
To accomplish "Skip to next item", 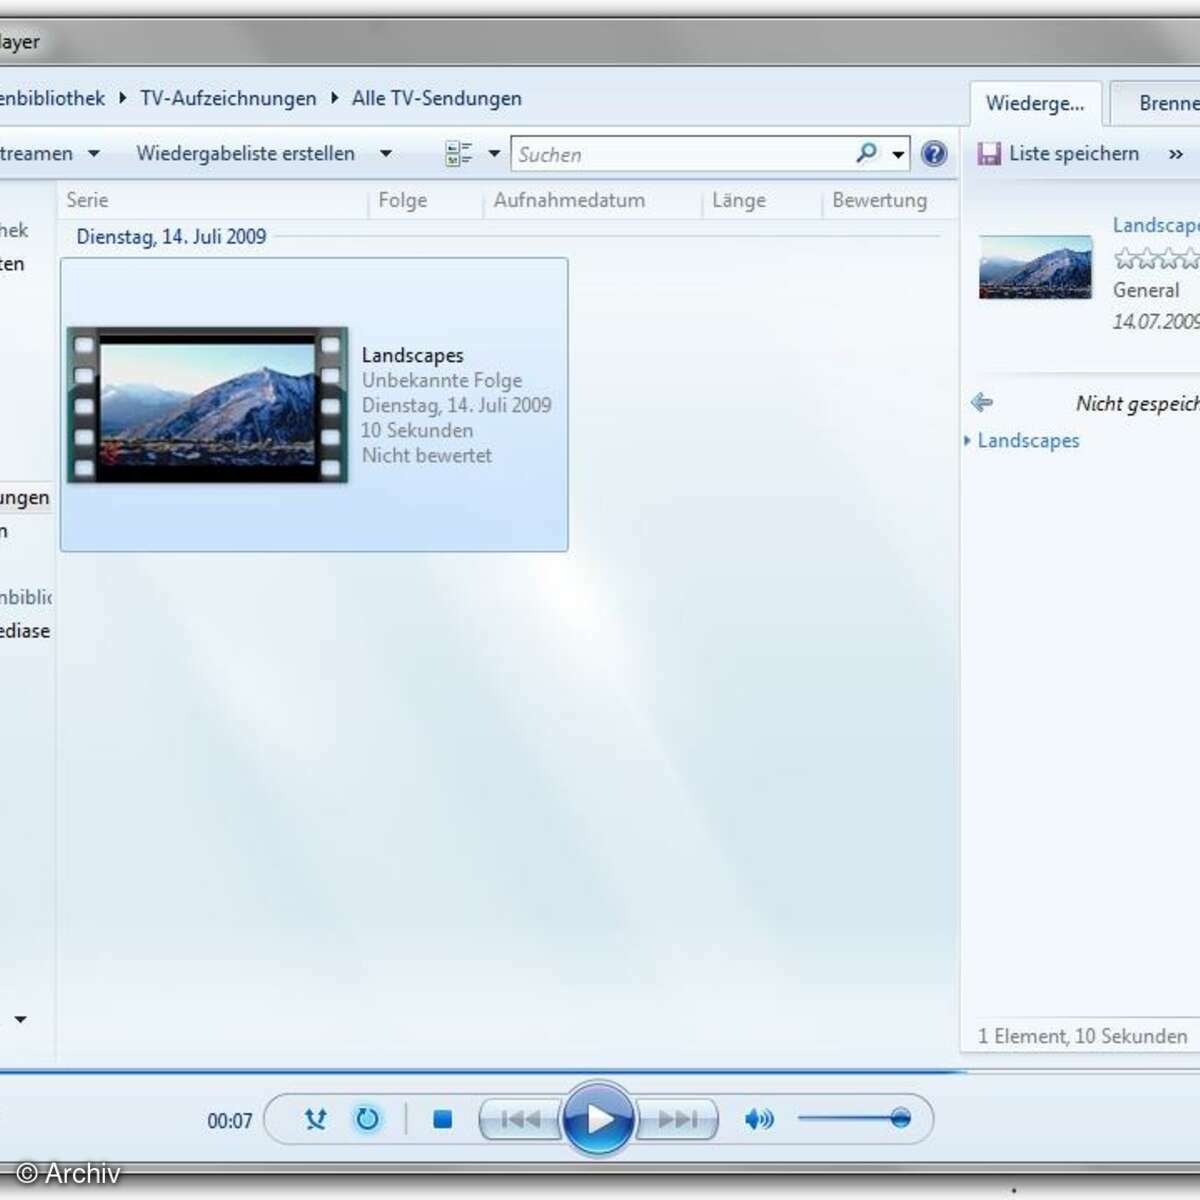I will [679, 1119].
